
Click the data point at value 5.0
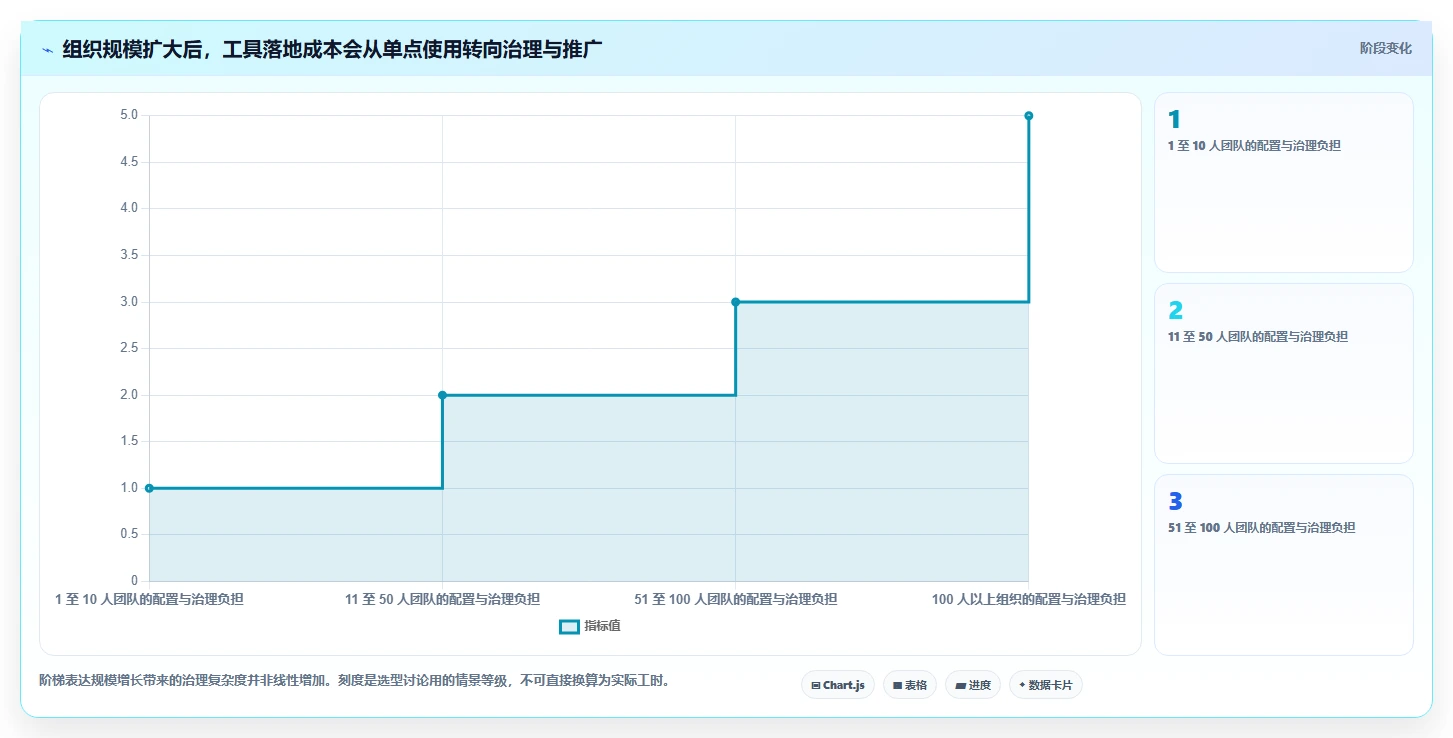1028,116
